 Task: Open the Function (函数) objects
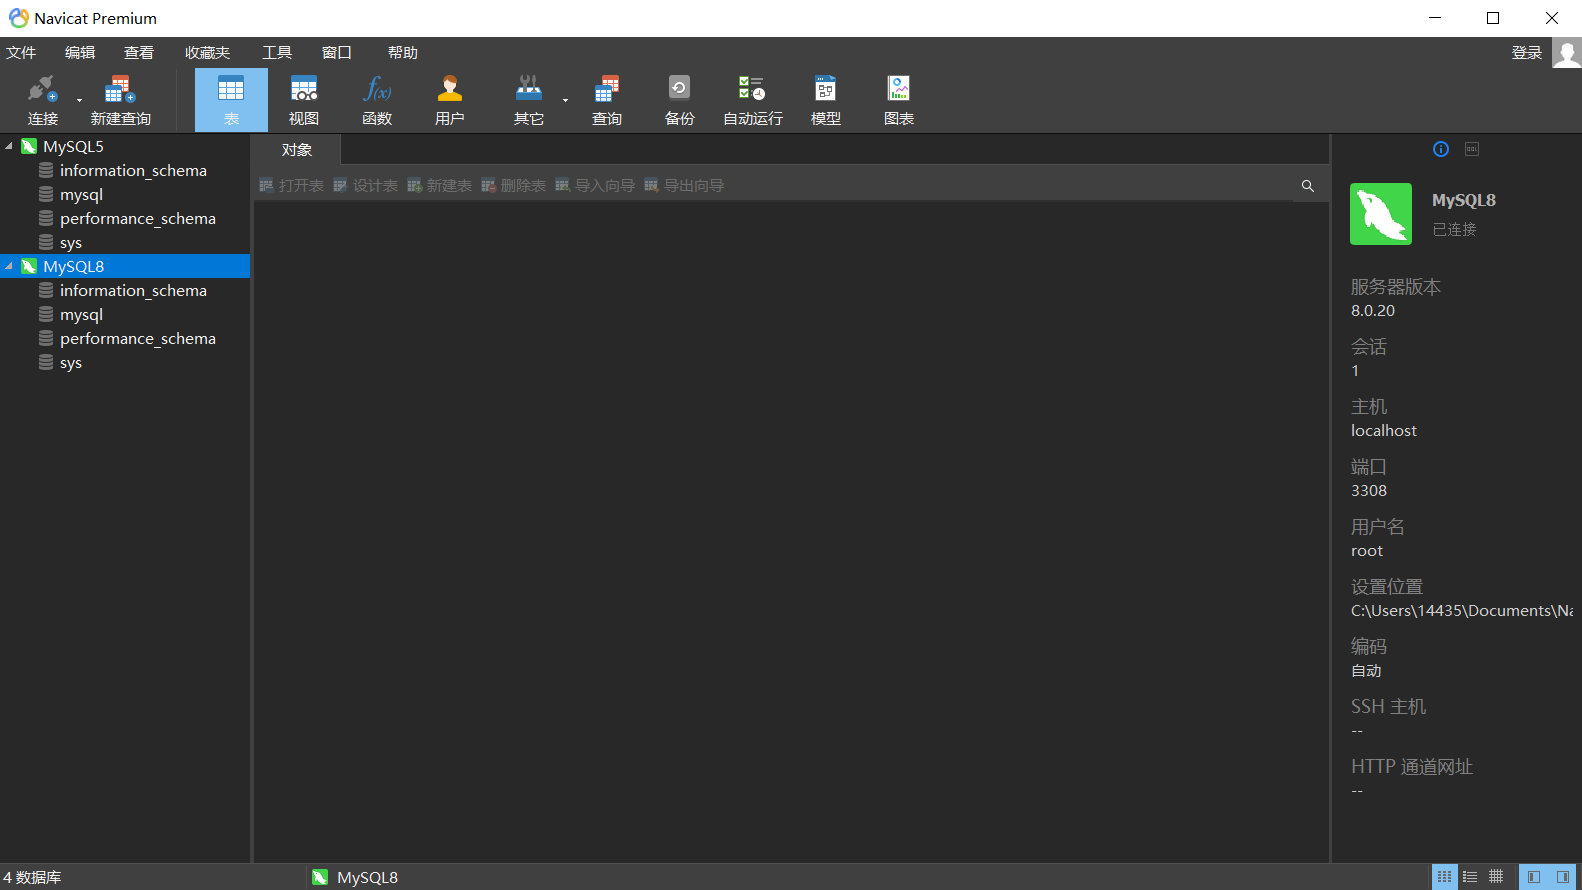click(x=377, y=100)
